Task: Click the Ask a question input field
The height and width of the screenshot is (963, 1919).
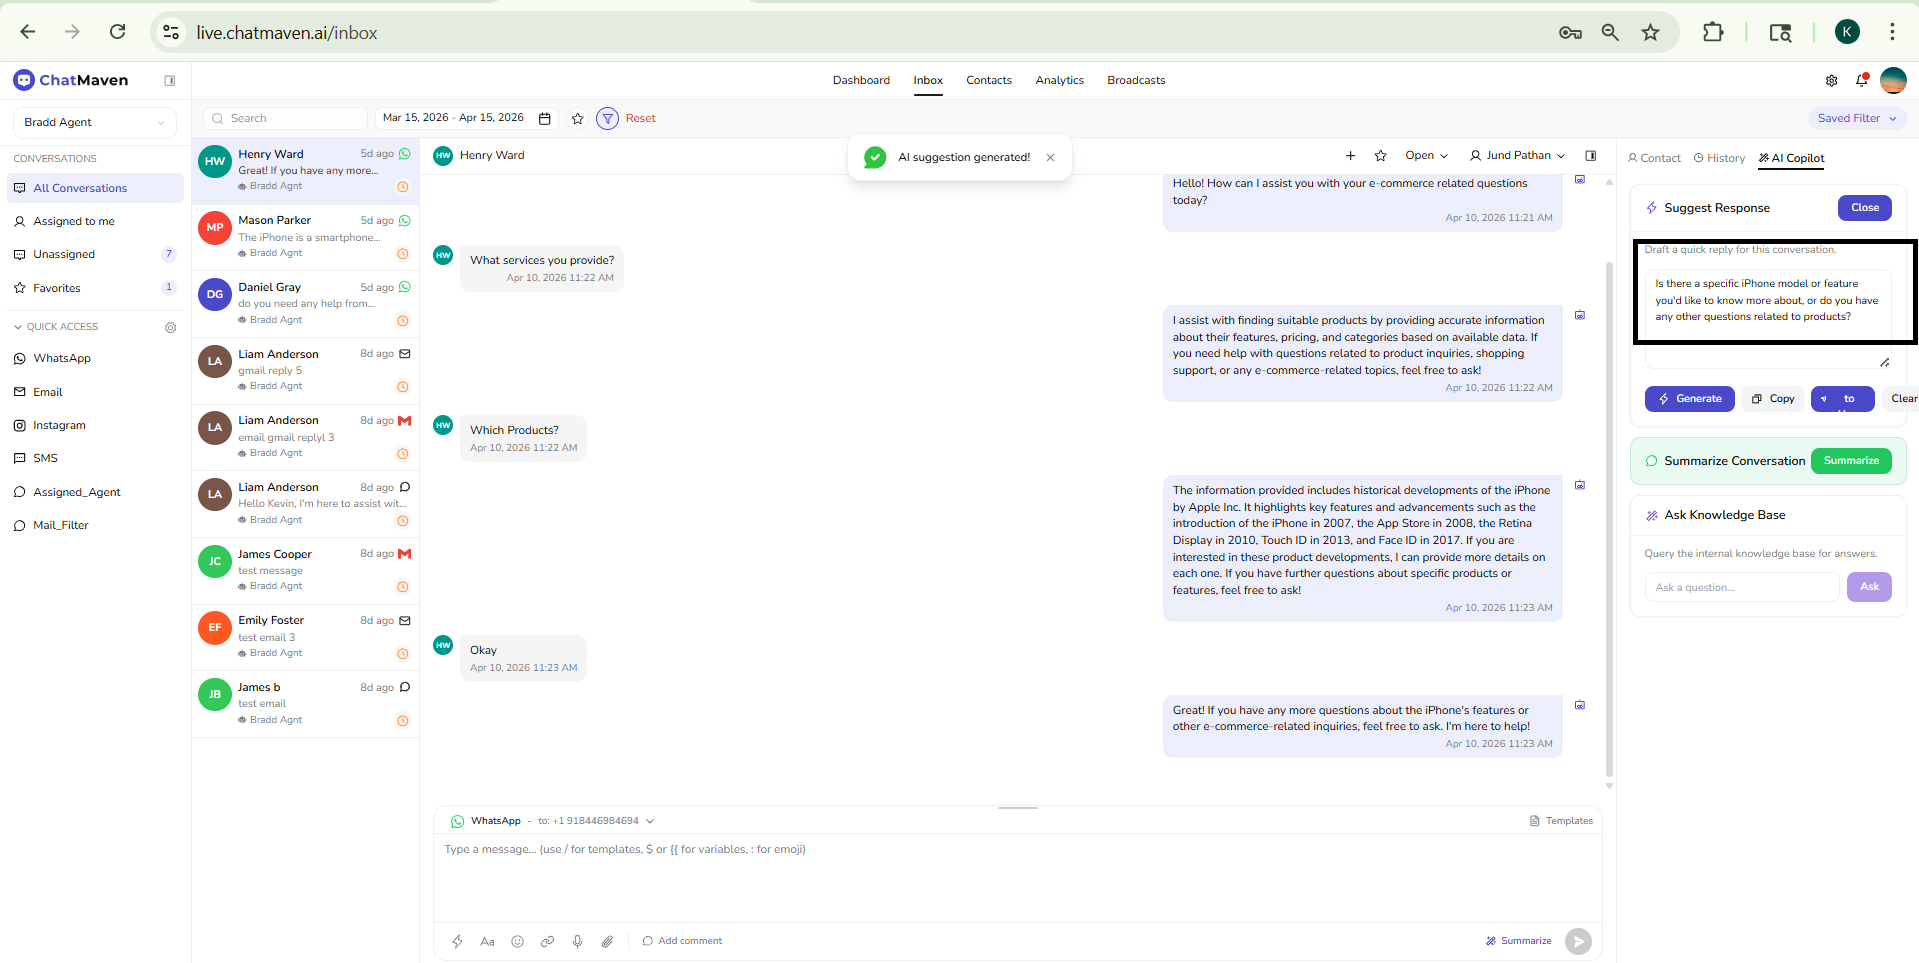Action: [x=1741, y=587]
